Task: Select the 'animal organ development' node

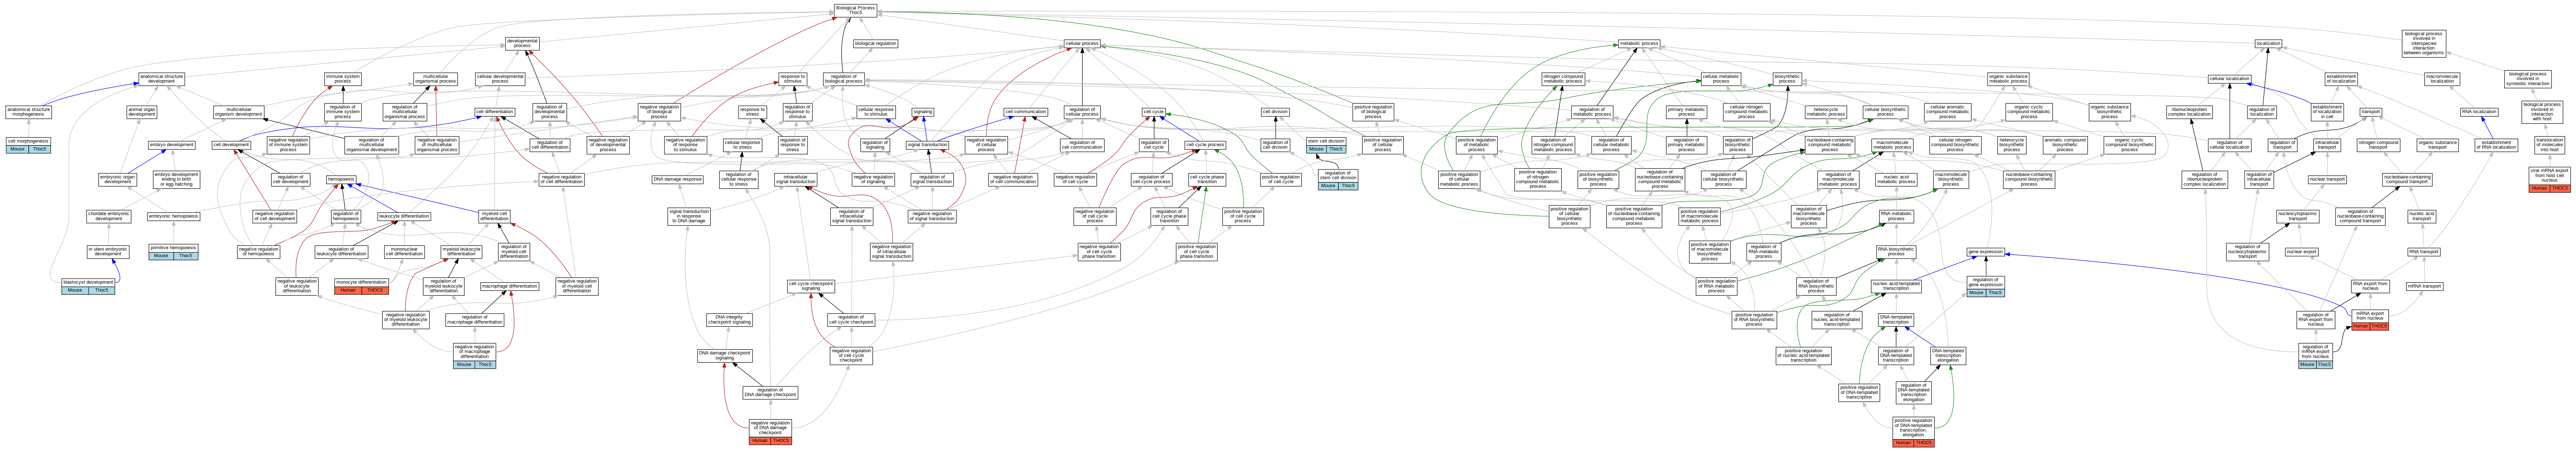Action: click(142, 112)
